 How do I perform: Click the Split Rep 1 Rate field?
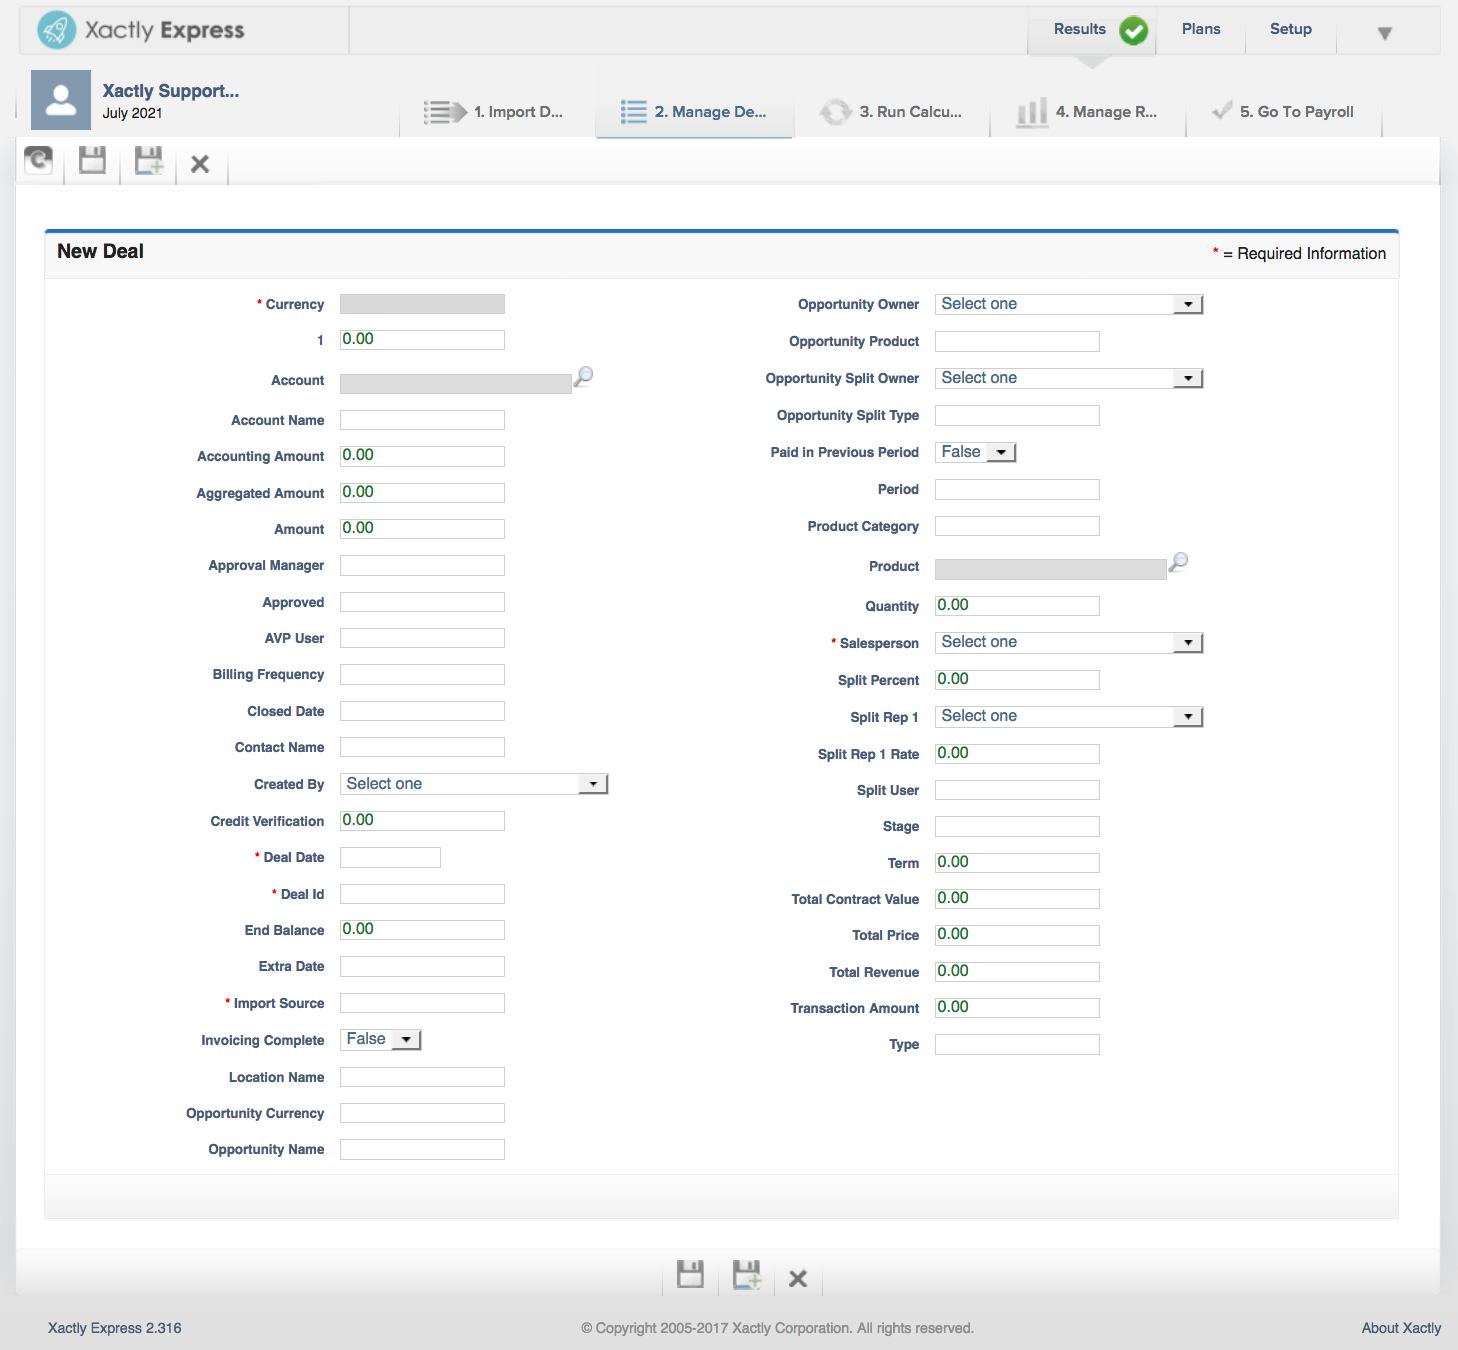[x=1017, y=754]
